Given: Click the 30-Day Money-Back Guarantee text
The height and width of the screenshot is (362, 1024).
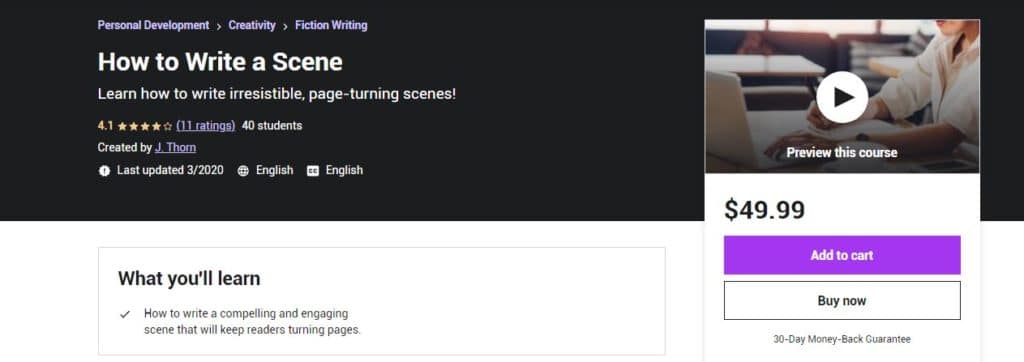Looking at the screenshot, I should (842, 339).
